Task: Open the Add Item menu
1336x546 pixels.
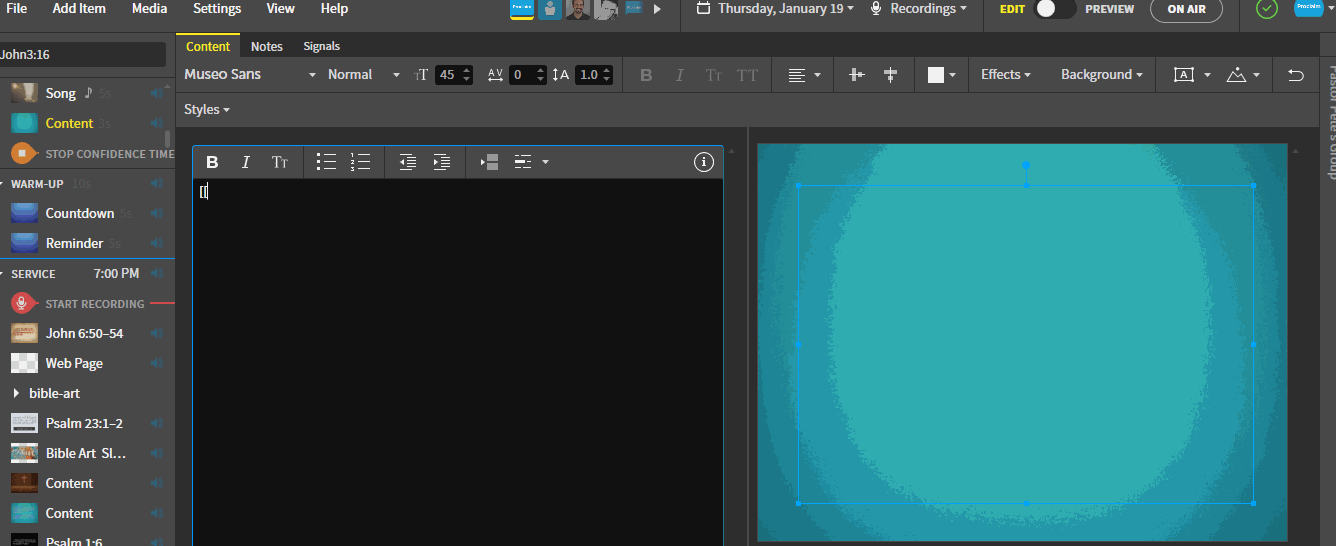Action: [x=79, y=9]
